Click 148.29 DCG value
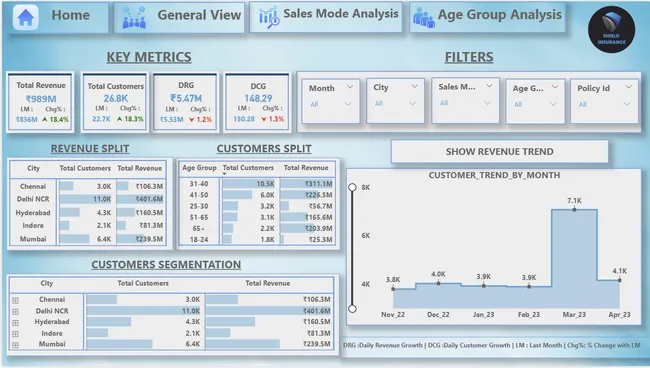Viewport: 650px width, 368px height. [x=258, y=99]
